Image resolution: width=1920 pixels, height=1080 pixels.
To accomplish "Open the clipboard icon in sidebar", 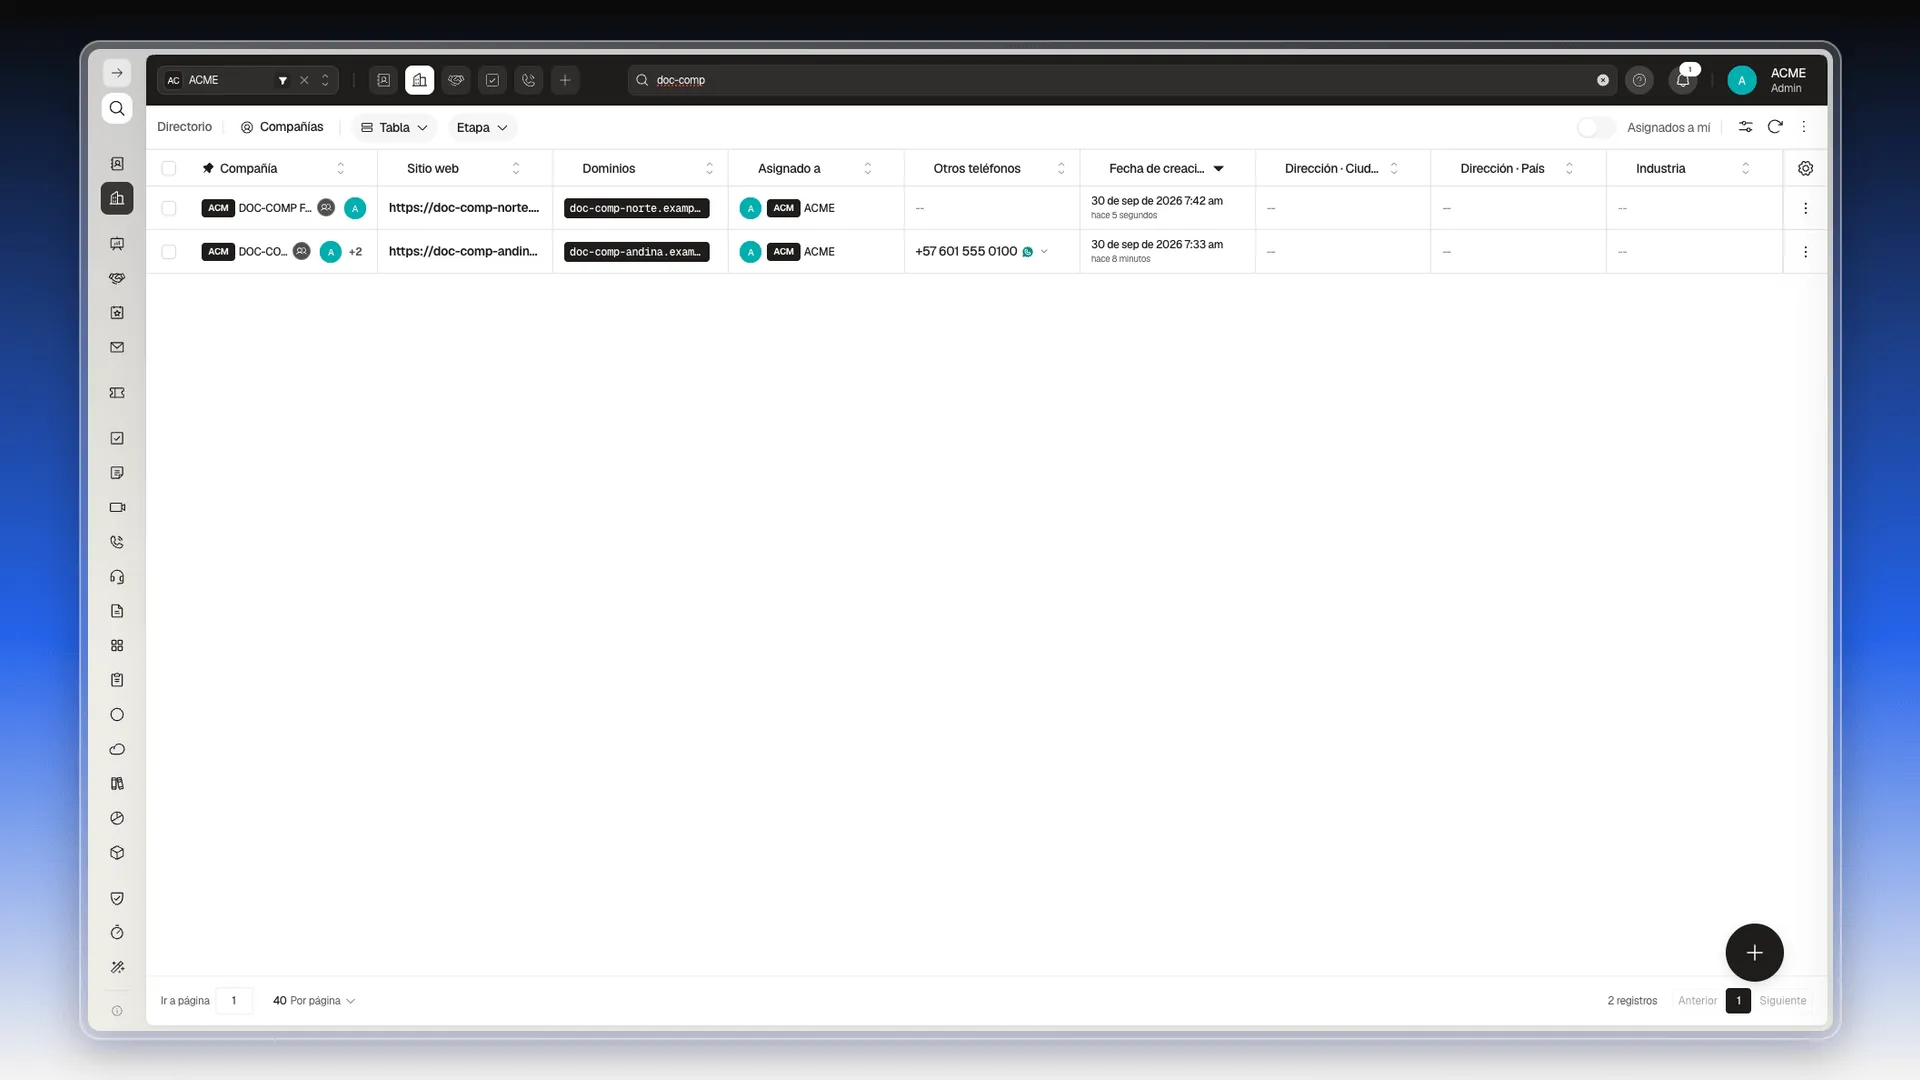I will point(117,680).
